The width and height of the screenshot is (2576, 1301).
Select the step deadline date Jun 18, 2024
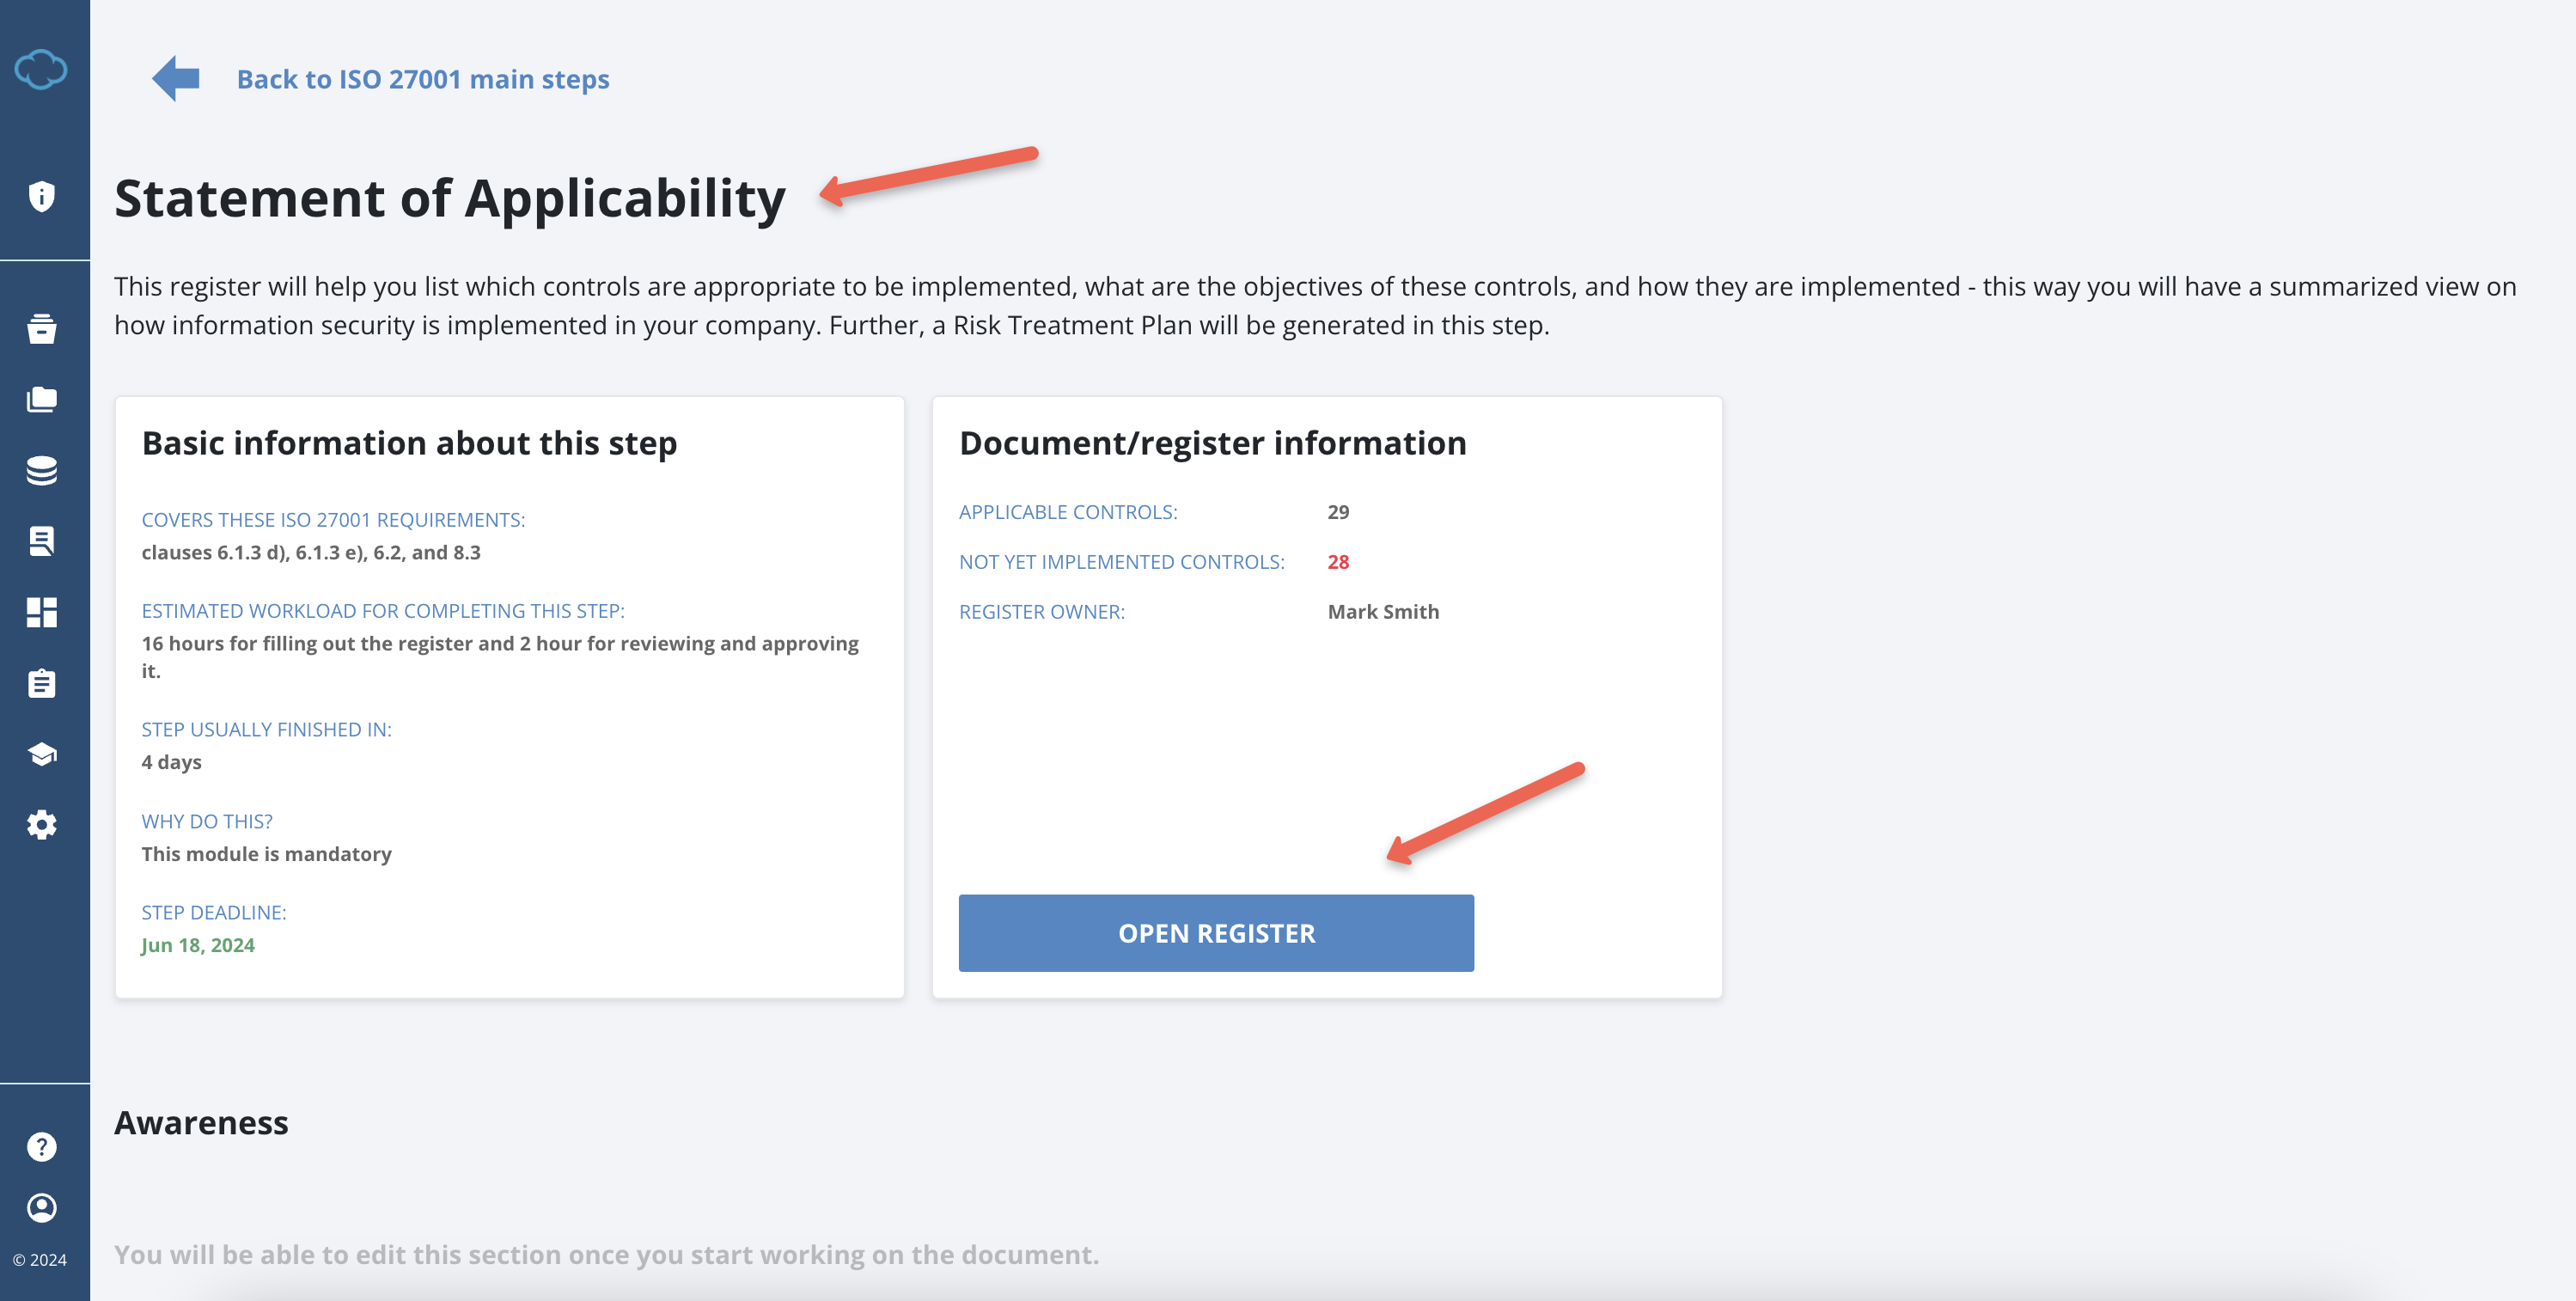198,945
